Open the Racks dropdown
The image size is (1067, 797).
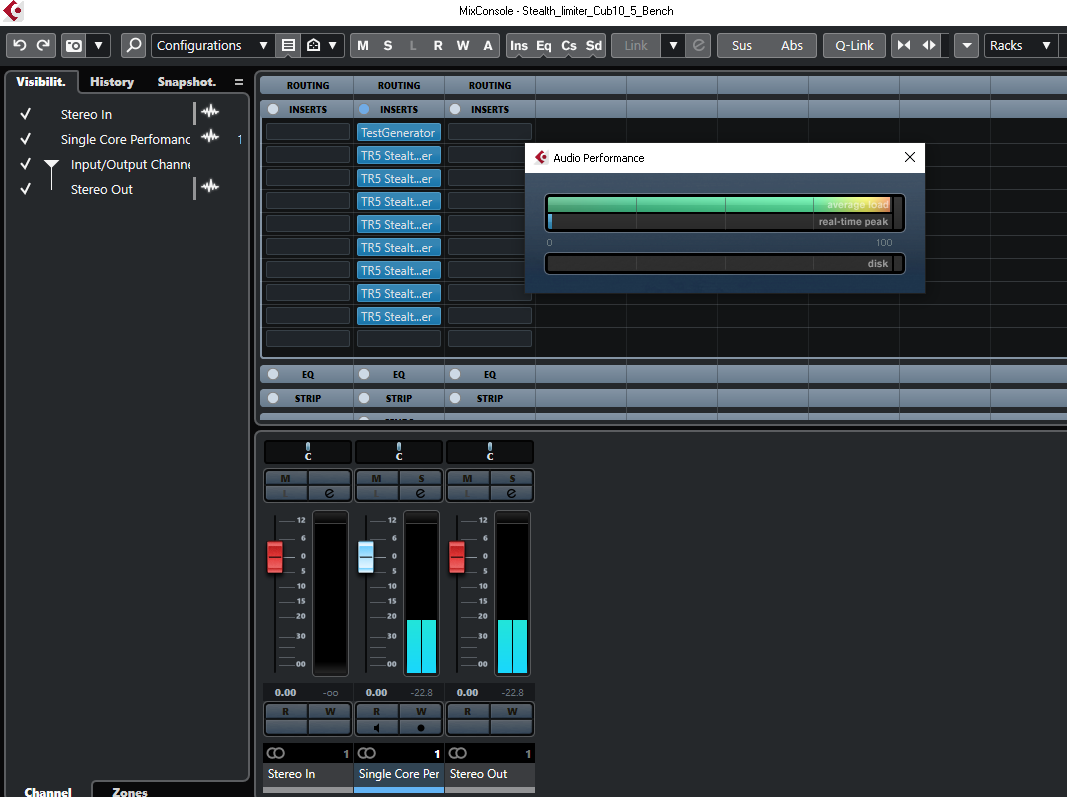point(1021,46)
